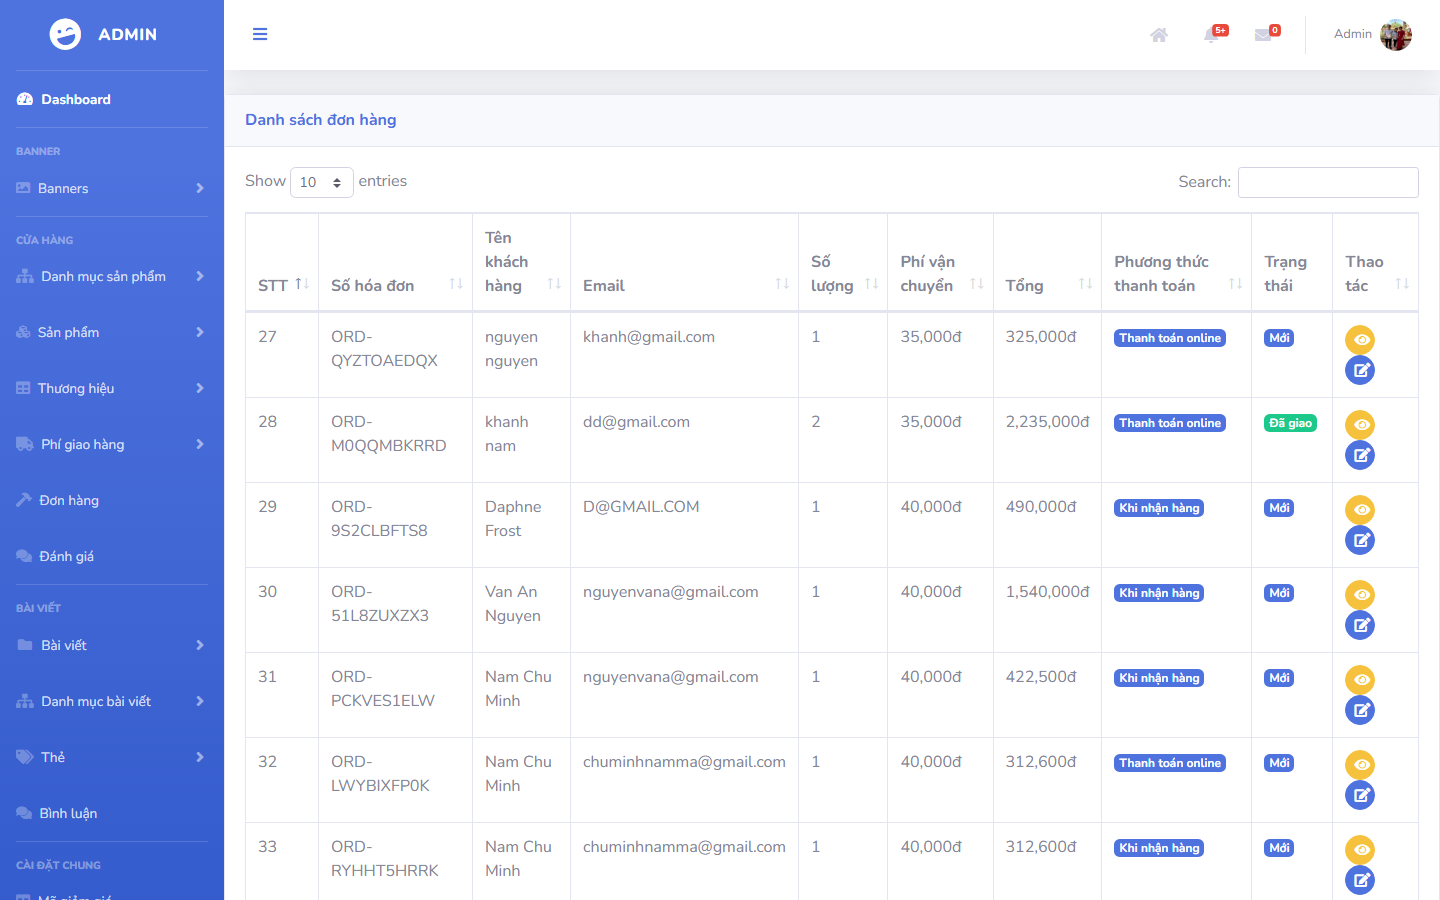Edit order ORD-LWYBIXFP0K with the pencil icon
This screenshot has height=900, width=1440.
pyautogui.click(x=1360, y=795)
